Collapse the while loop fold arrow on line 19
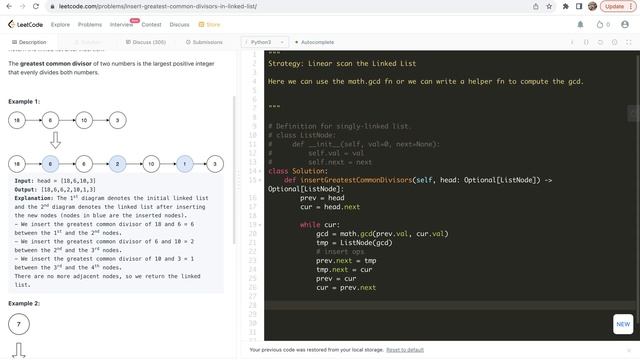 point(260,225)
